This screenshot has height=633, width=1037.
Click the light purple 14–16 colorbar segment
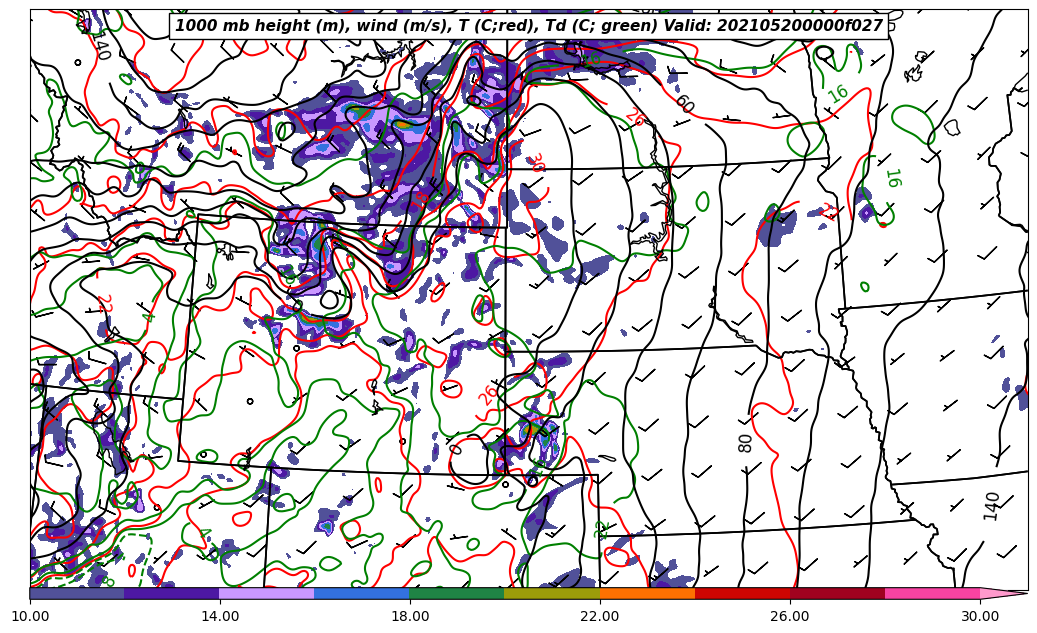pyautogui.click(x=267, y=593)
